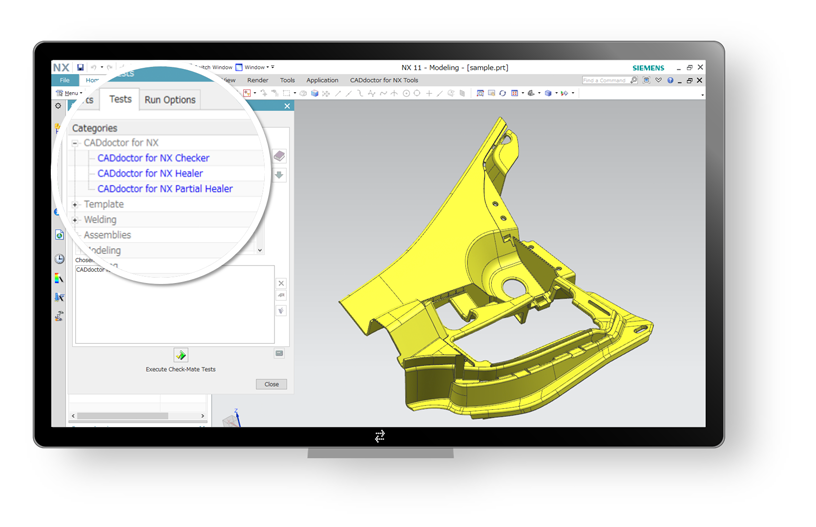
Task: Select CADdoctor for NX Healer test
Action: click(x=150, y=173)
